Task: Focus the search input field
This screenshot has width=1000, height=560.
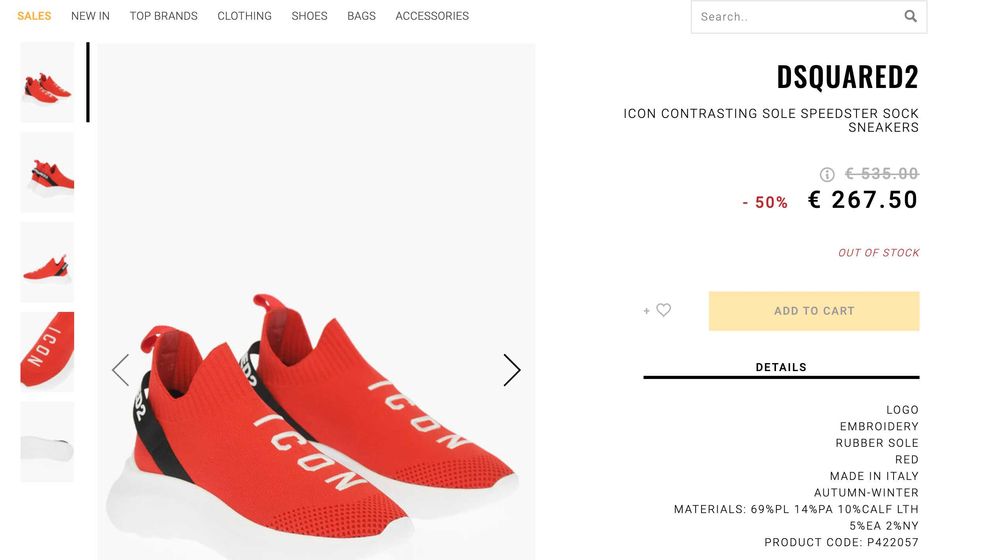Action: tap(795, 16)
